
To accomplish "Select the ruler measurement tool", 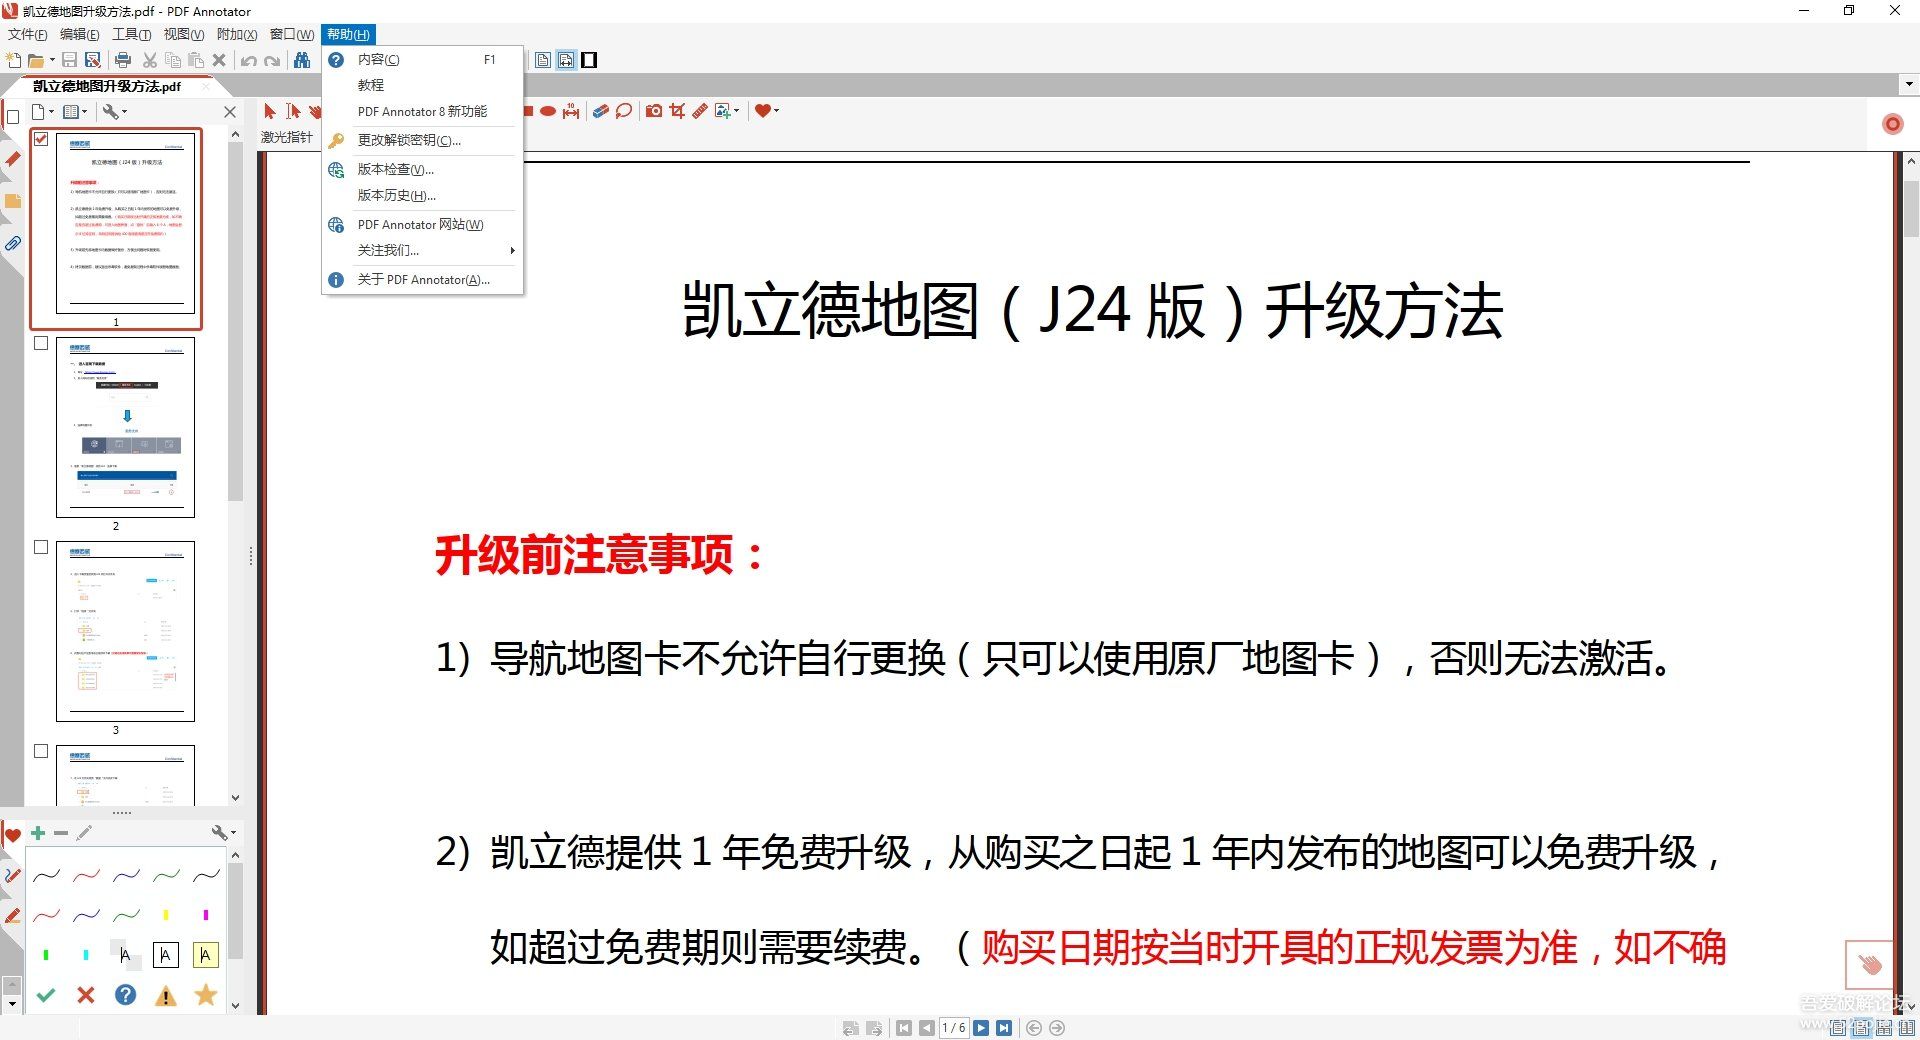I will (x=700, y=111).
